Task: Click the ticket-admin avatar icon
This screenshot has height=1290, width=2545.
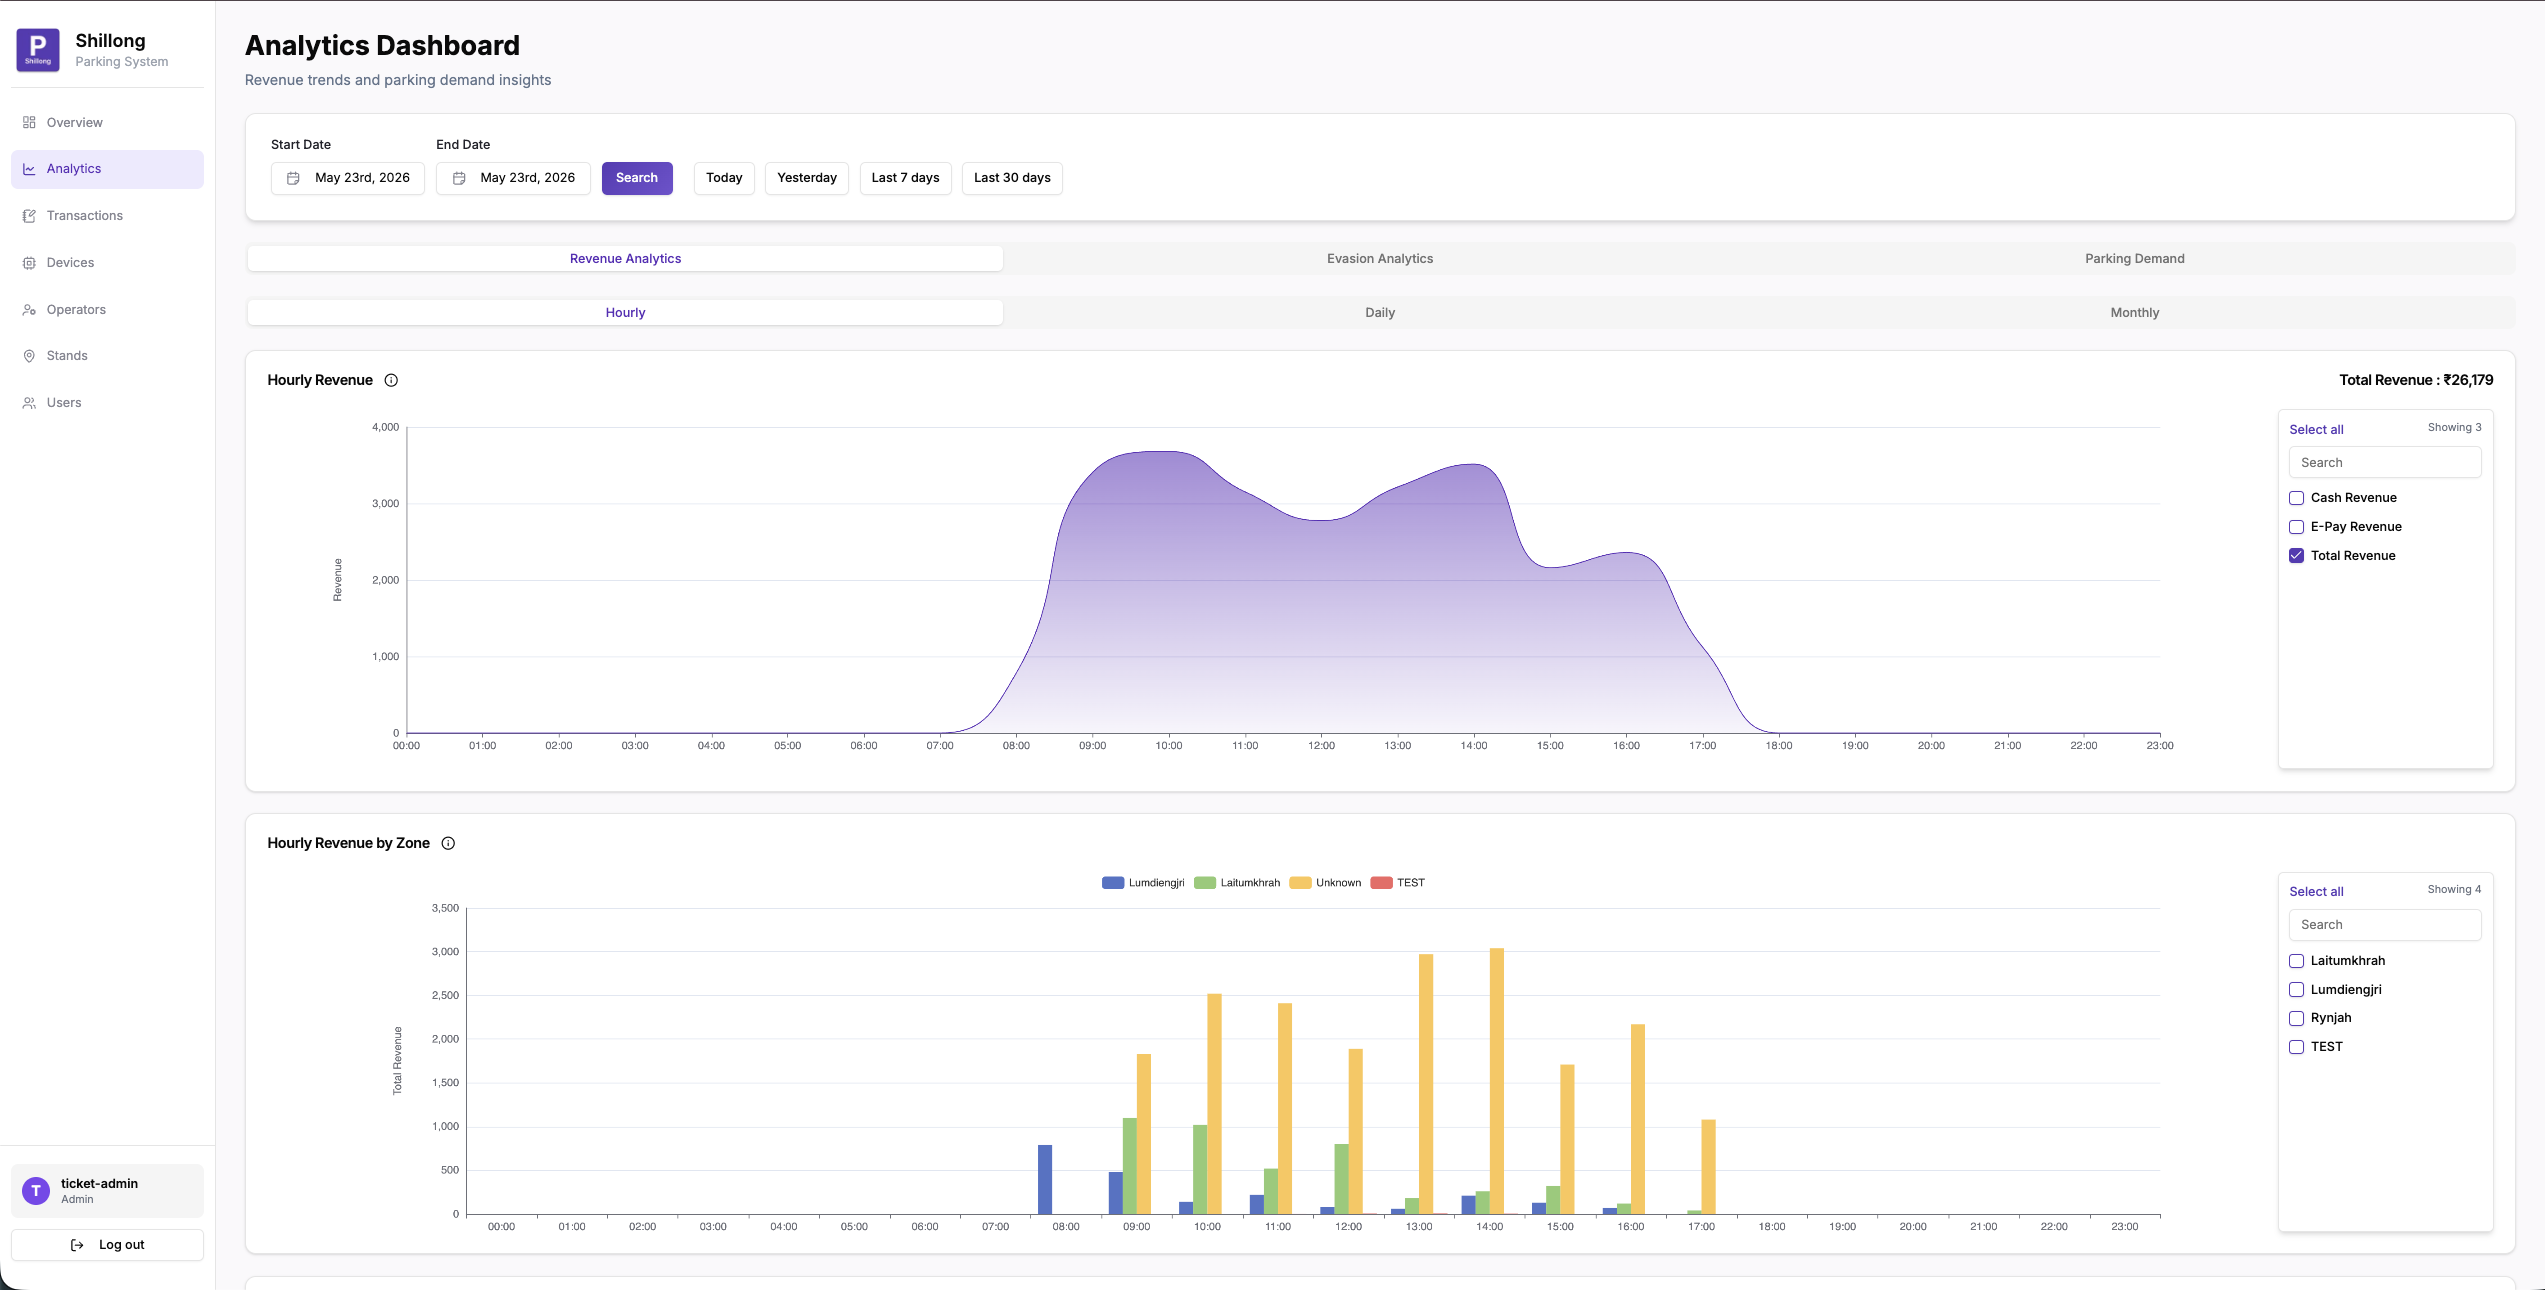Action: pyautogui.click(x=36, y=1190)
